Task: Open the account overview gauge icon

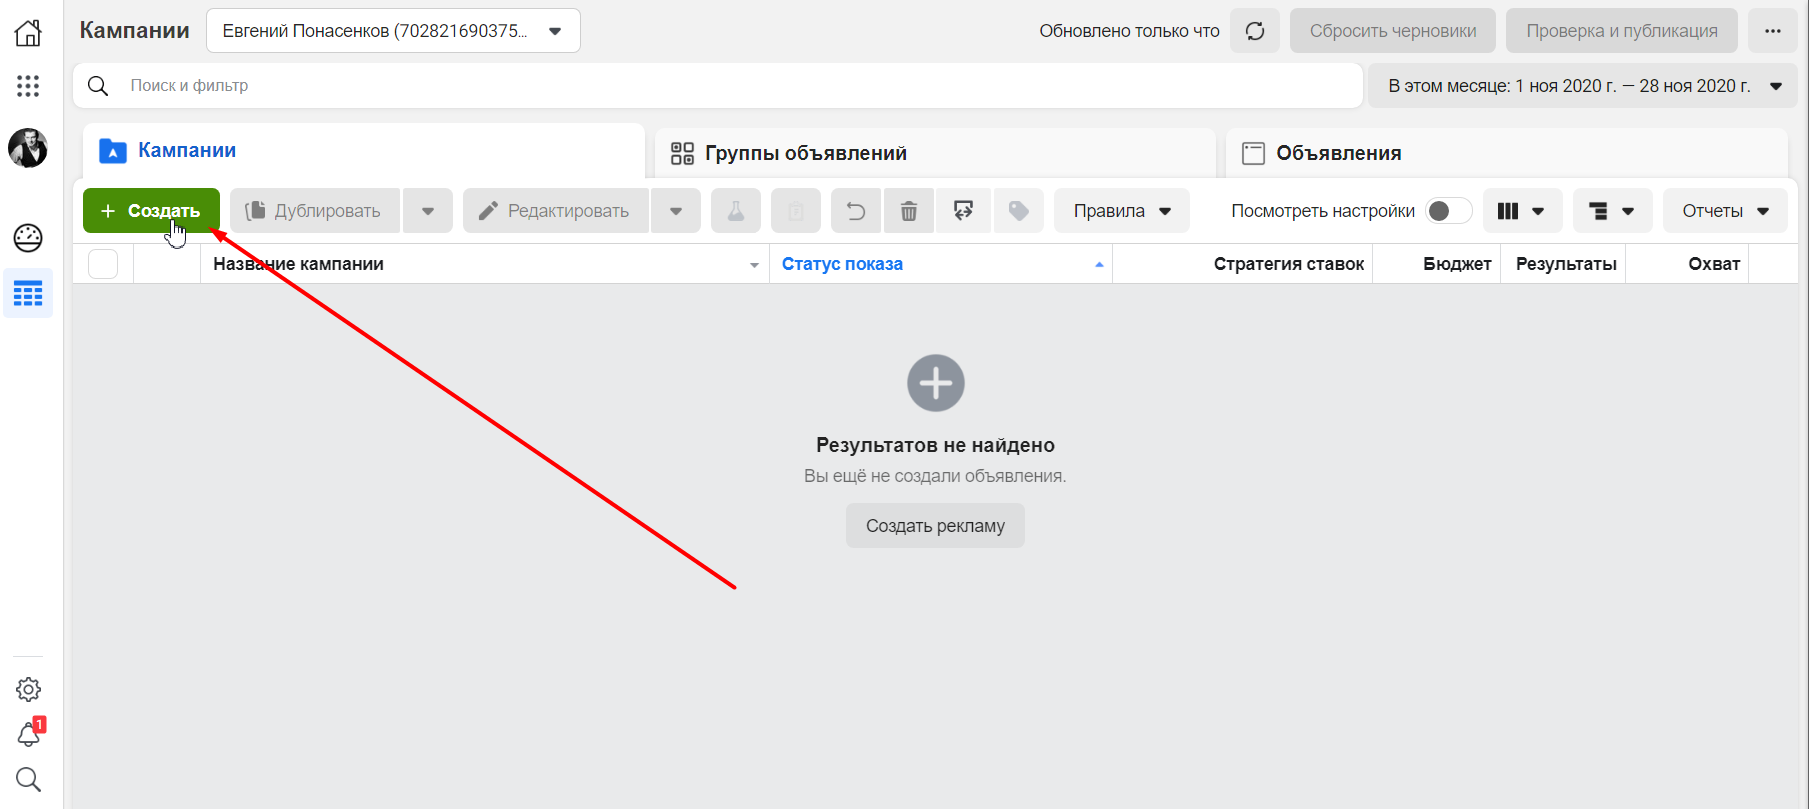Action: 28,238
